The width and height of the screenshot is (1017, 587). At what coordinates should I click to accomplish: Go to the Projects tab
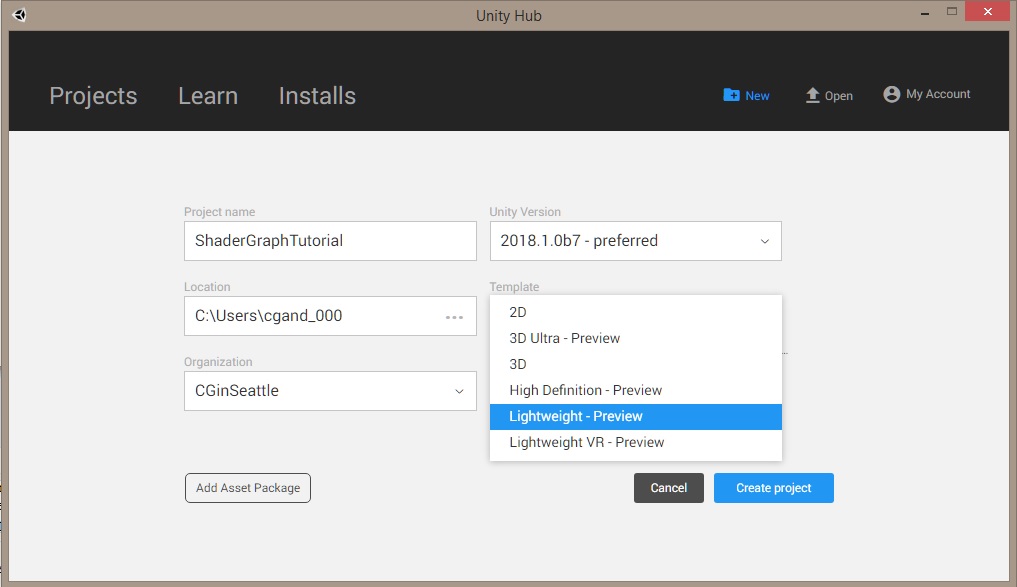[x=93, y=96]
